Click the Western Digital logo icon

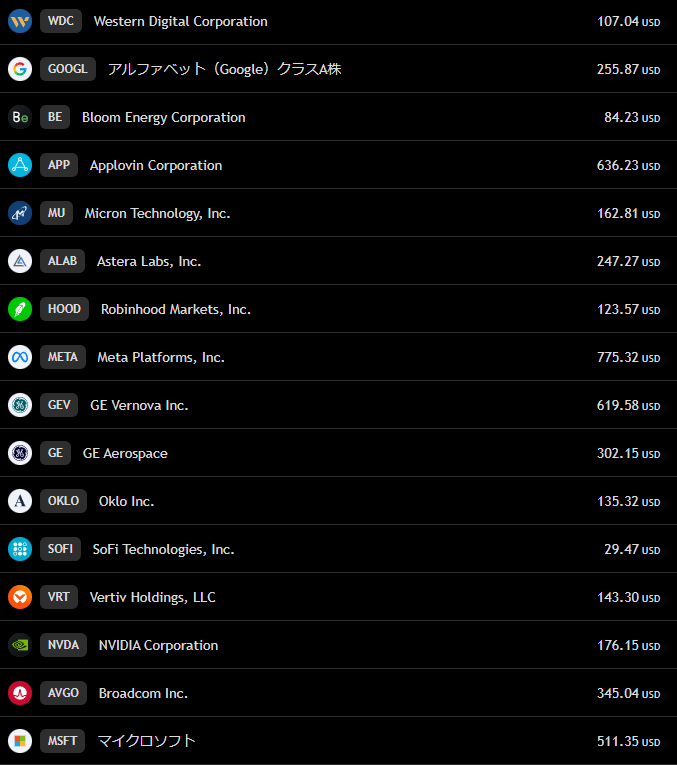pos(20,21)
